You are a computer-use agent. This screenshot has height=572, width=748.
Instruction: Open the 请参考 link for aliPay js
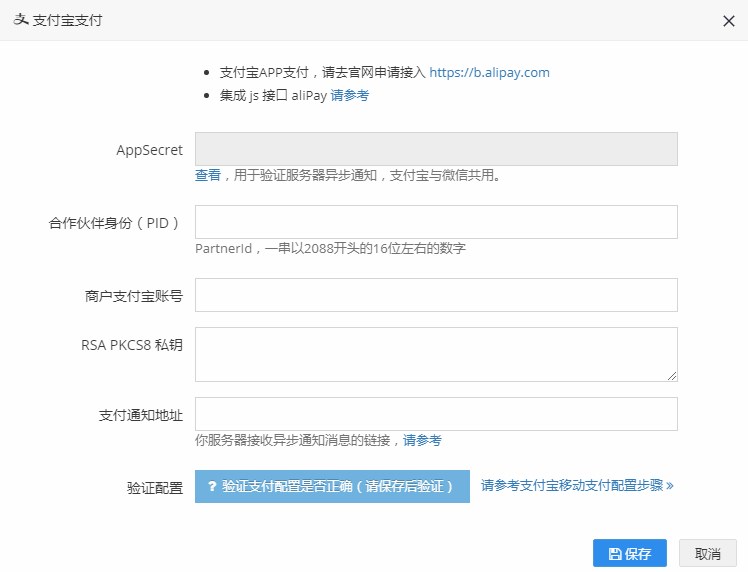pyautogui.click(x=349, y=95)
